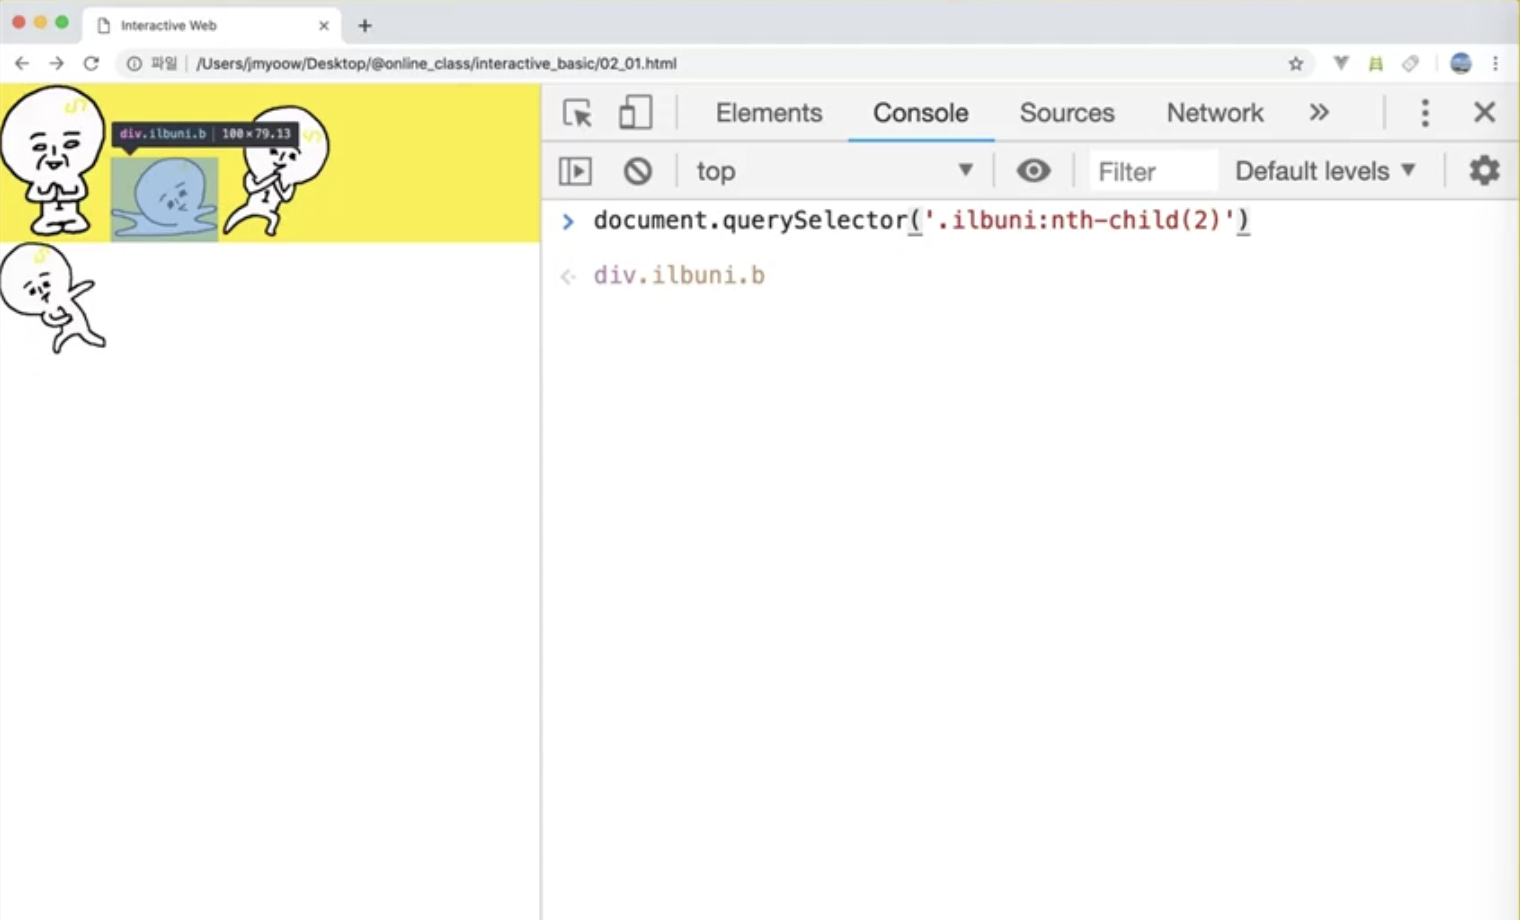Close the DevTools panel
The width and height of the screenshot is (1520, 920).
pyautogui.click(x=1484, y=112)
